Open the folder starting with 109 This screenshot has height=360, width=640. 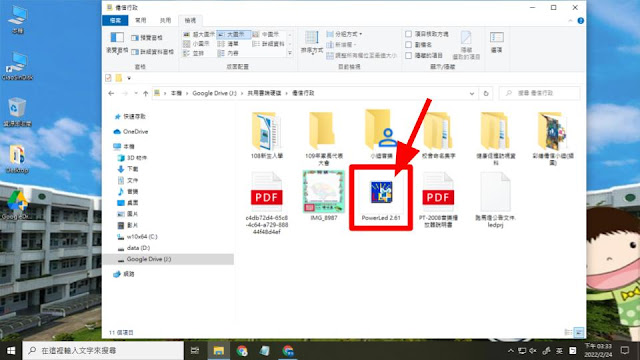coord(324,139)
